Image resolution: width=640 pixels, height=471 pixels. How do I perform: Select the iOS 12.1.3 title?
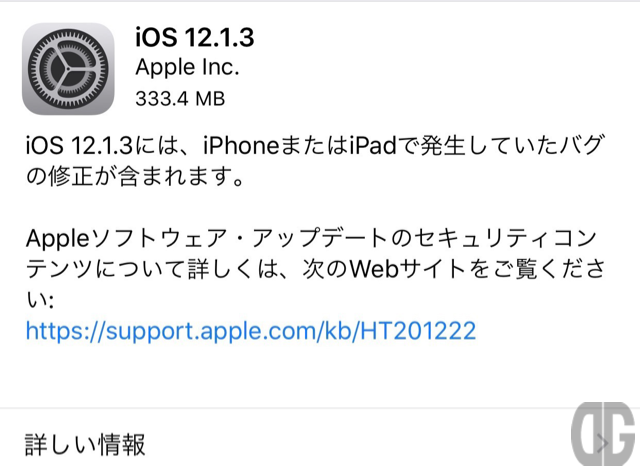click(x=195, y=37)
